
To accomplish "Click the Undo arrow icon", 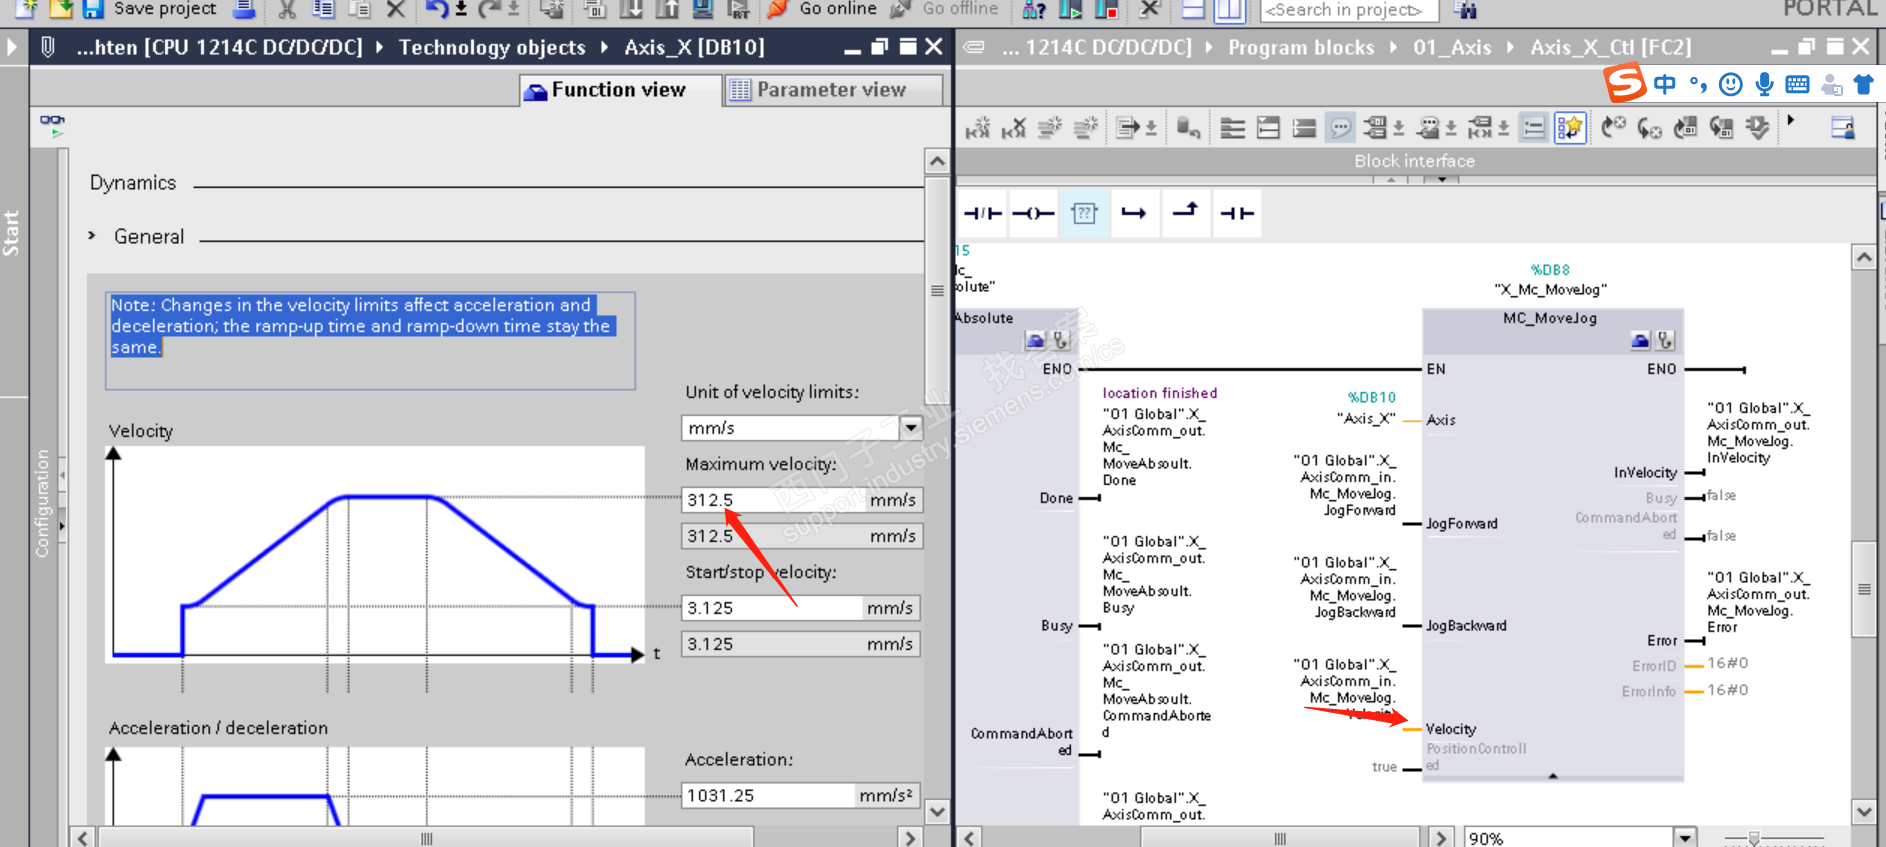I will pyautogui.click(x=436, y=9).
